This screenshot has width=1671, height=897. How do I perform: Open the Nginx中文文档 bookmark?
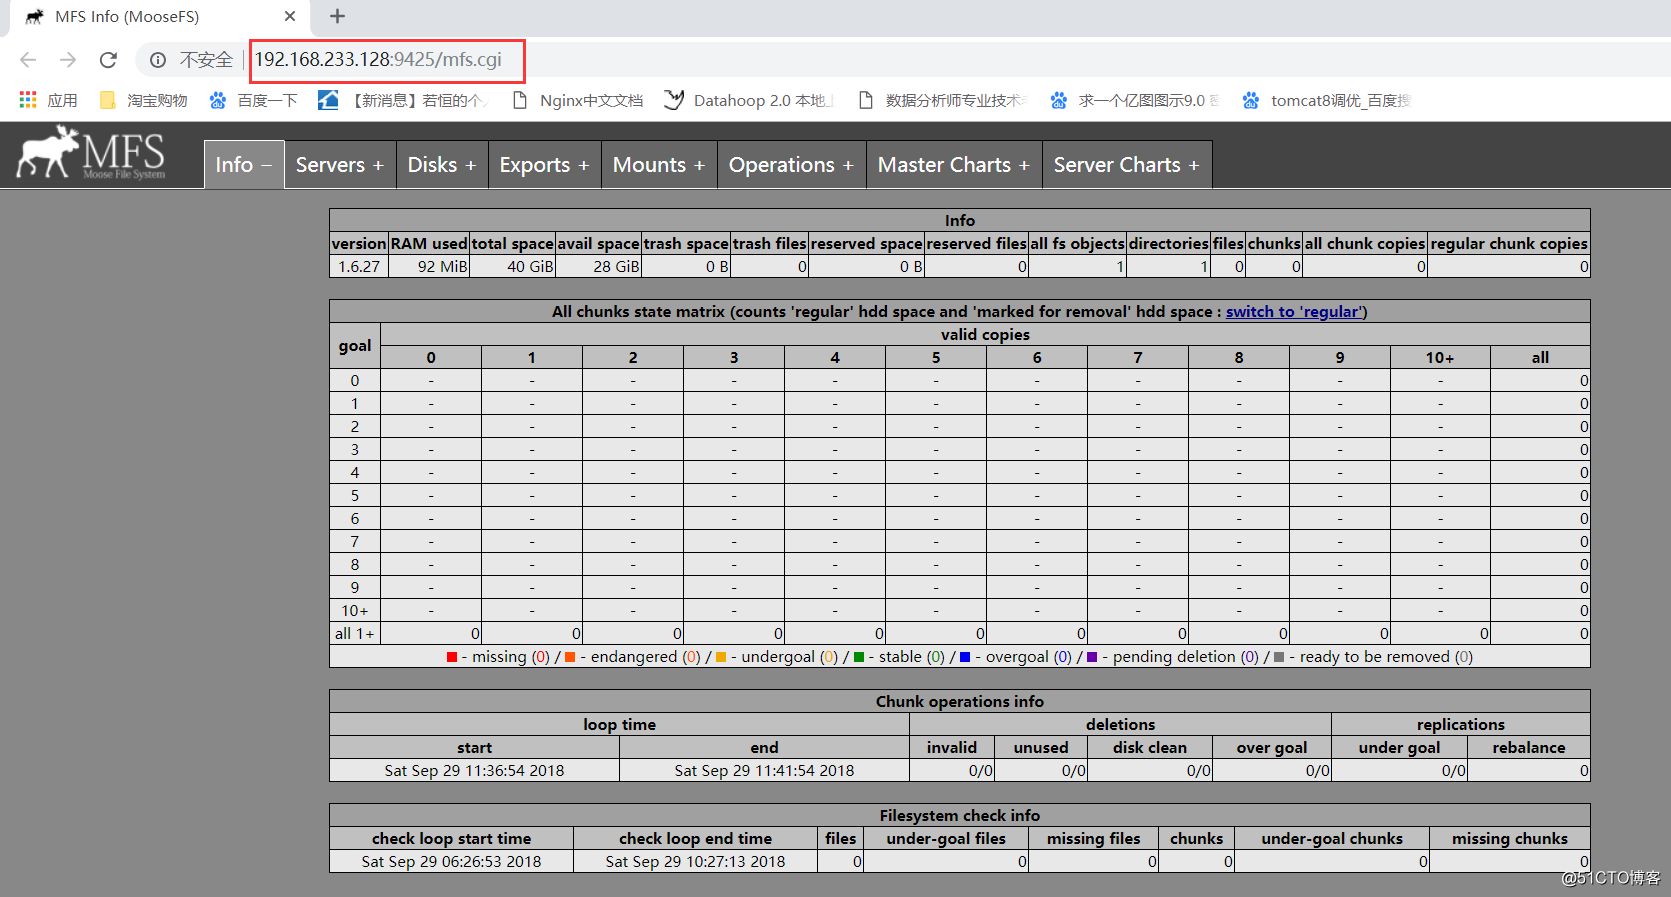tap(577, 100)
